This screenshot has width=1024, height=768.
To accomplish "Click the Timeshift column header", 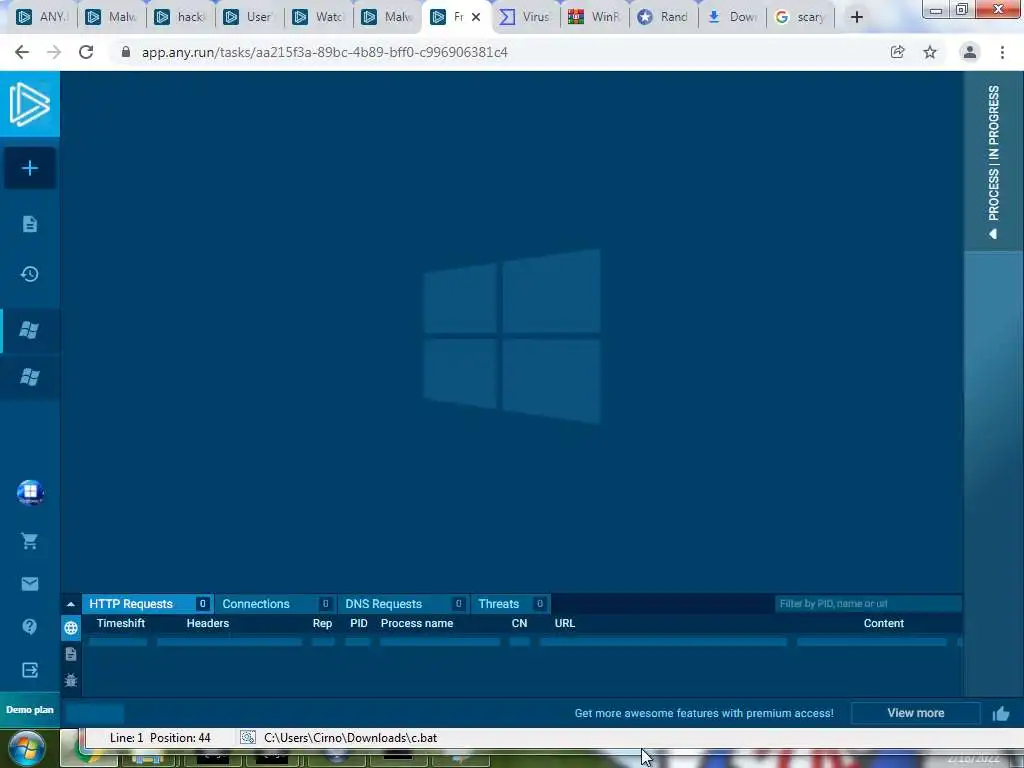I will [121, 624].
